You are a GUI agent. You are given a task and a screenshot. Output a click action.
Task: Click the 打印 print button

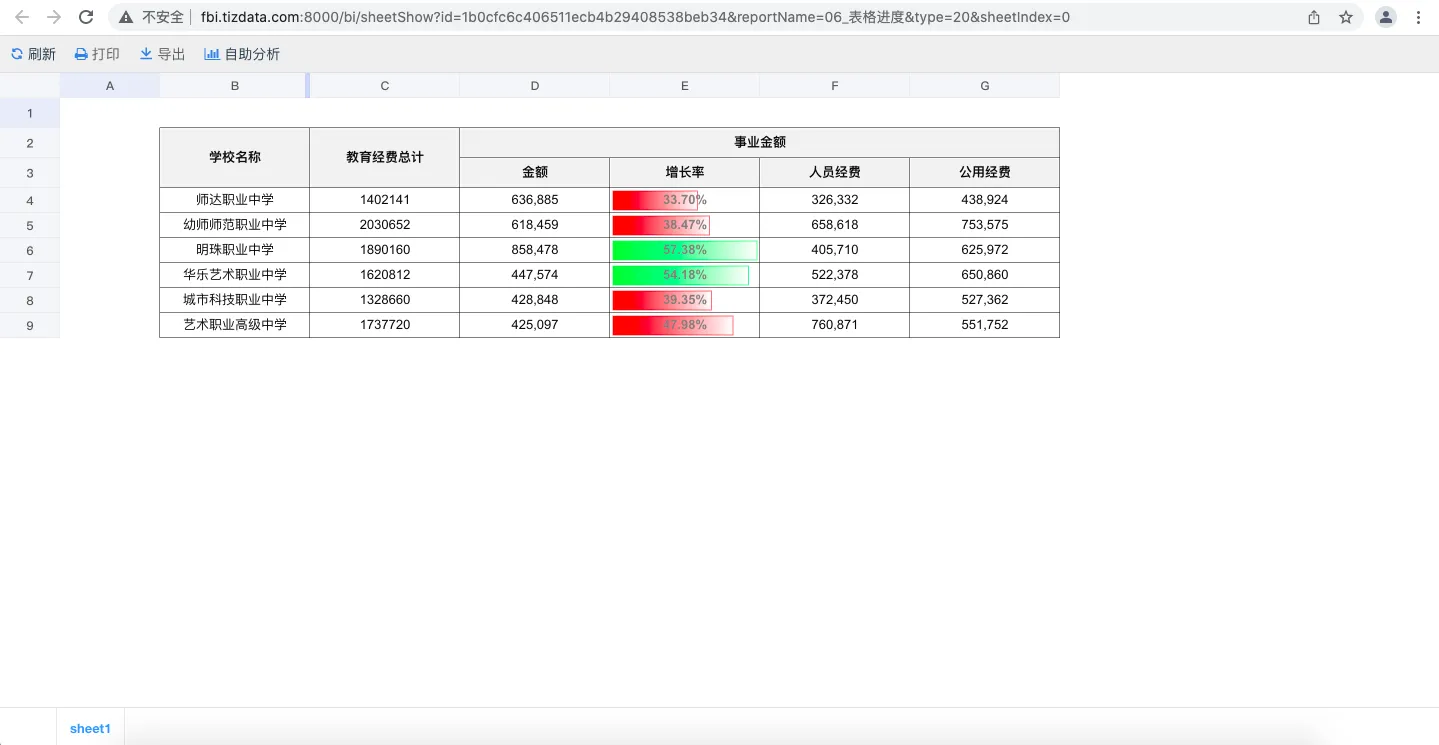pos(97,54)
